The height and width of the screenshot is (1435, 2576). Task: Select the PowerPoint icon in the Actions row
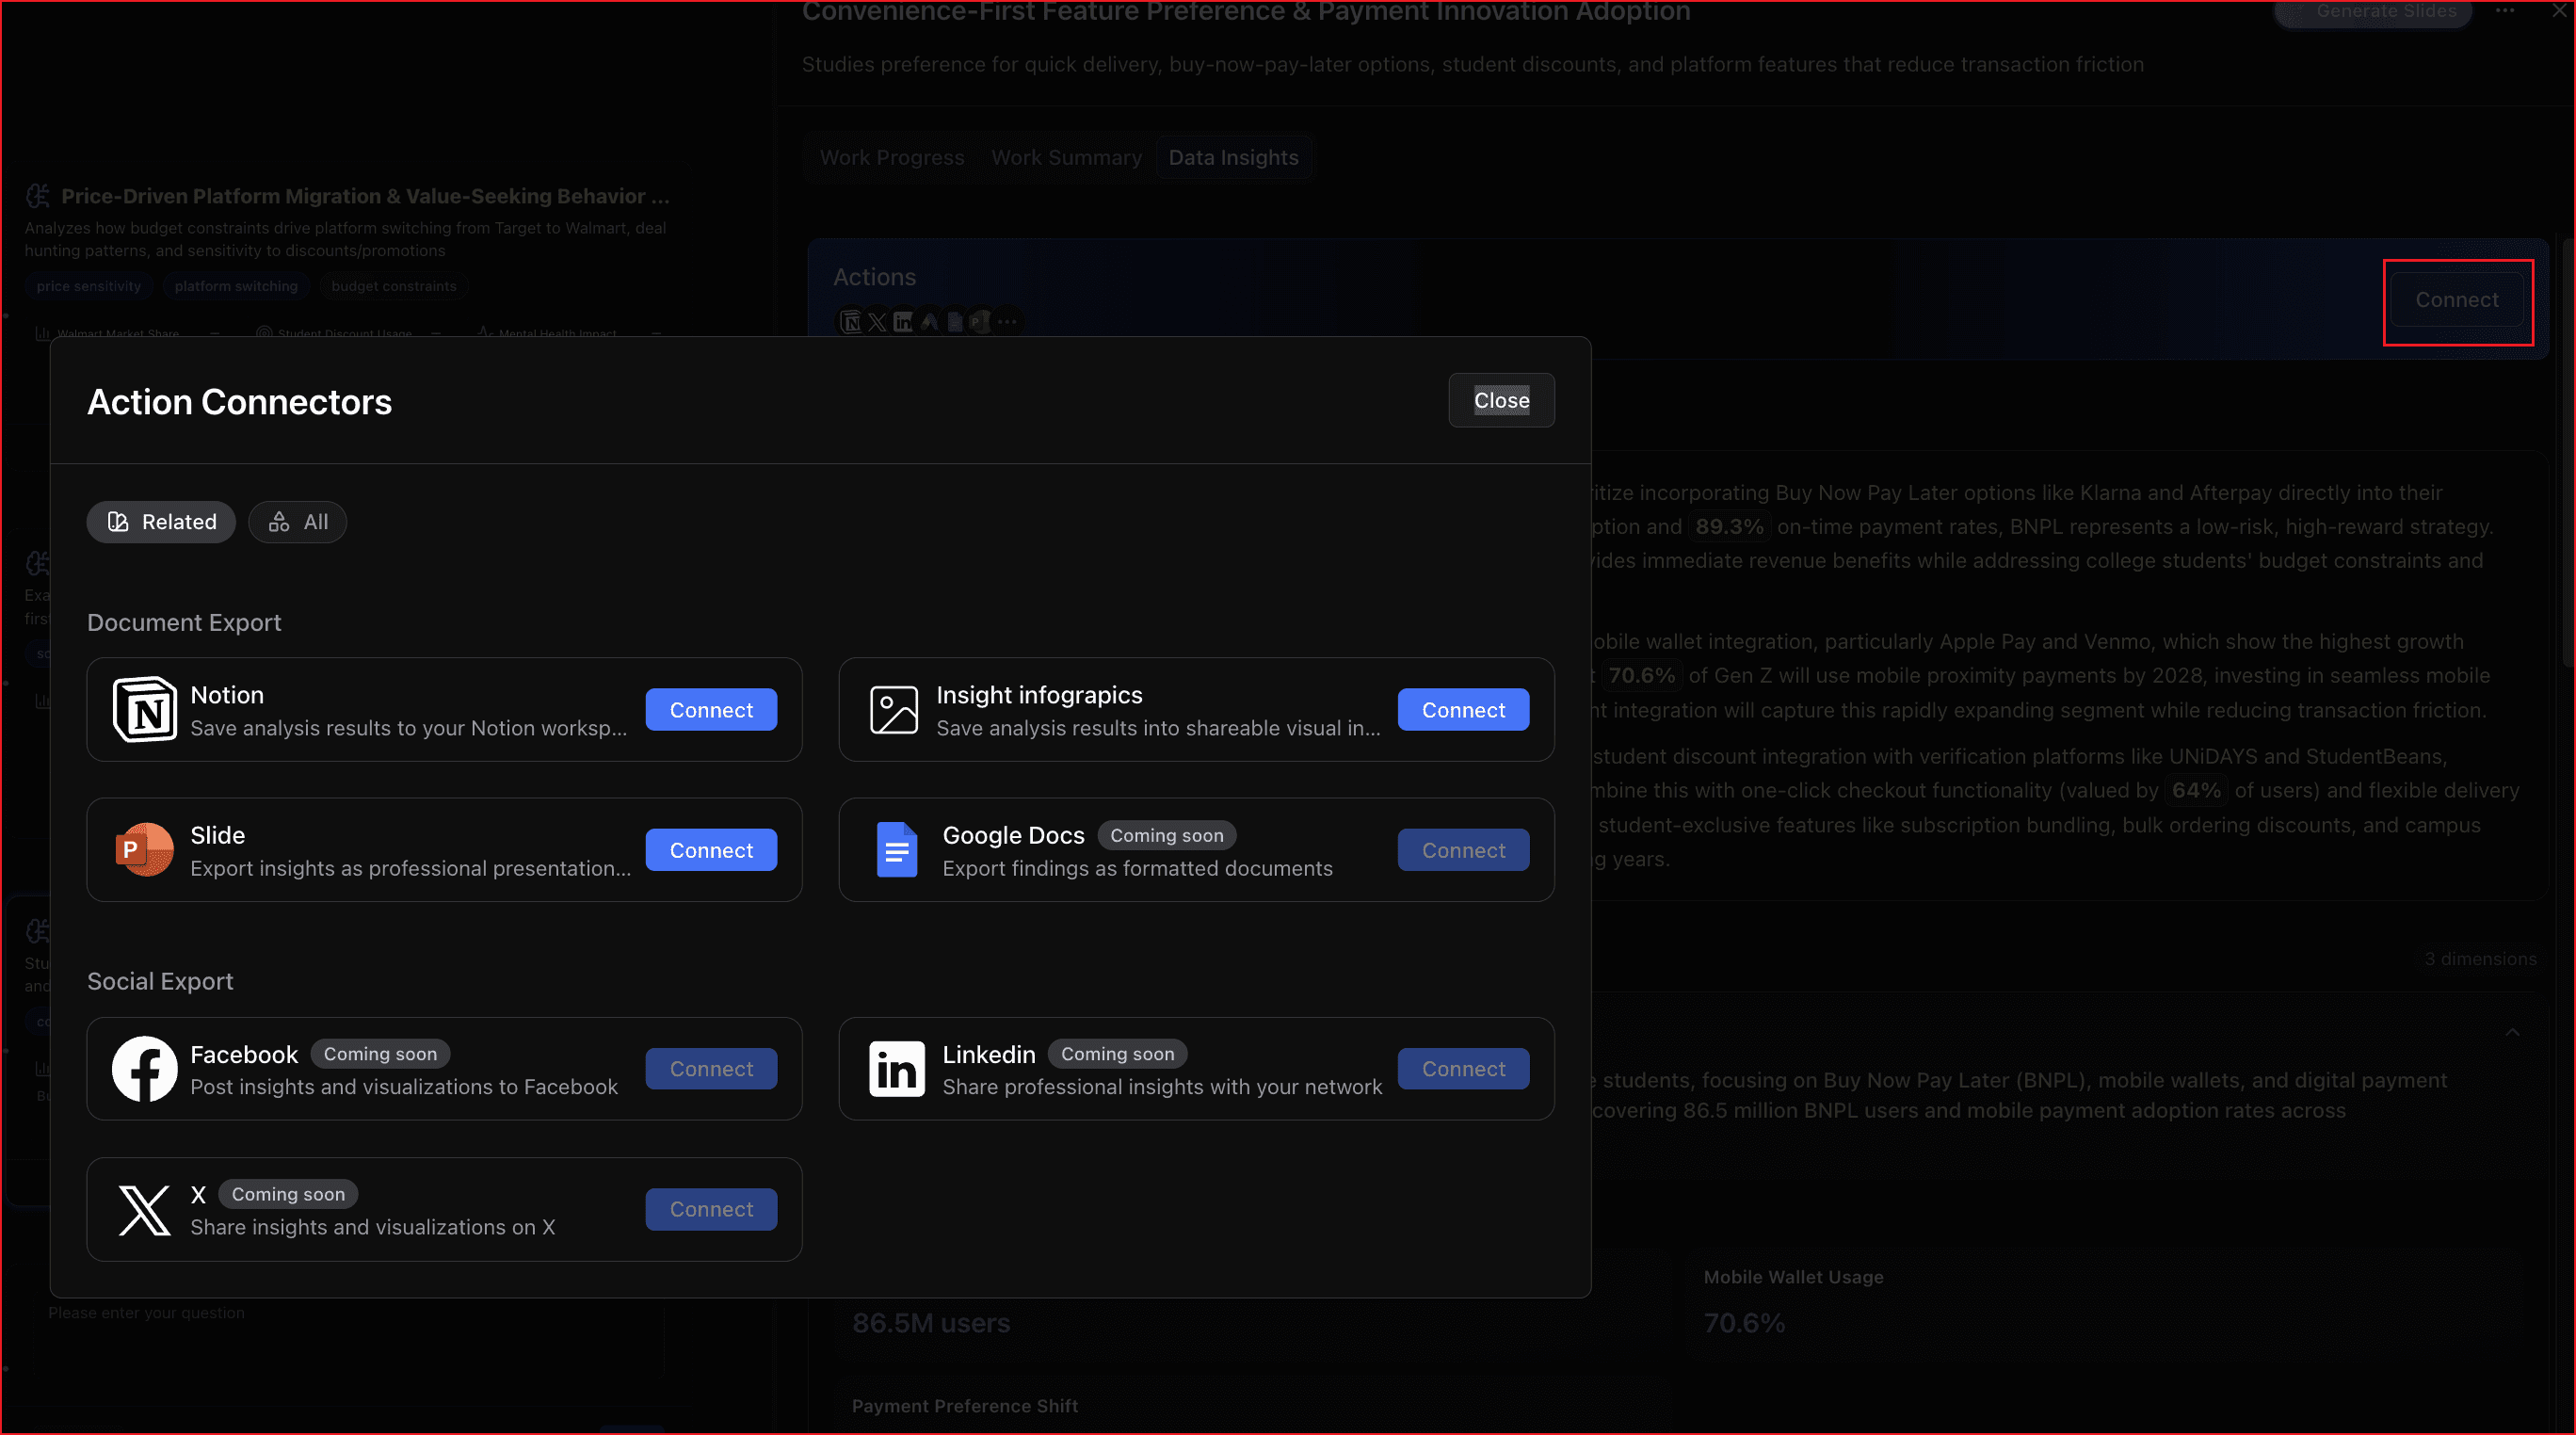pyautogui.click(x=980, y=322)
